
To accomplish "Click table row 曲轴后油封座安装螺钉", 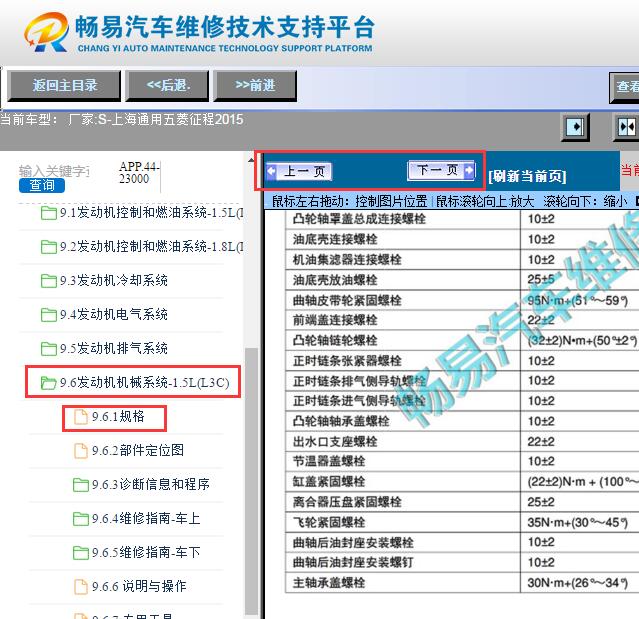I will [x=462, y=562].
